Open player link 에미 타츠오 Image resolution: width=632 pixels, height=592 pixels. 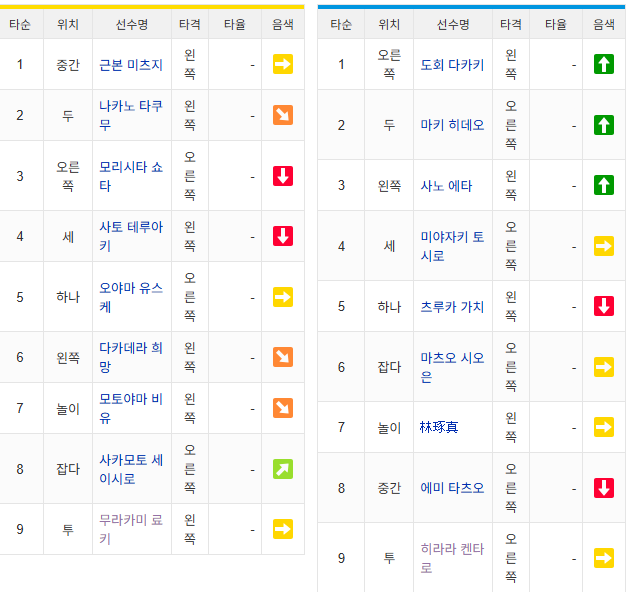point(452,488)
